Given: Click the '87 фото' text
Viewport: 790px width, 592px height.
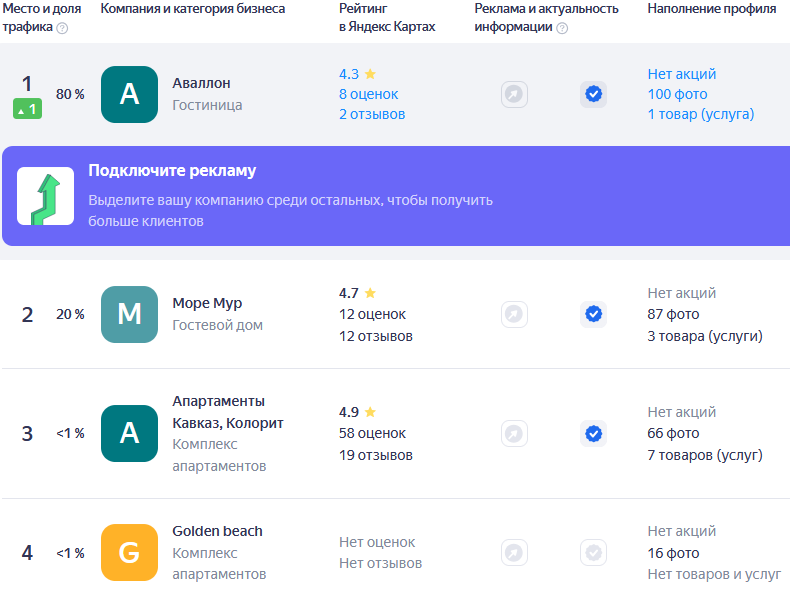Looking at the screenshot, I should click(x=674, y=314).
